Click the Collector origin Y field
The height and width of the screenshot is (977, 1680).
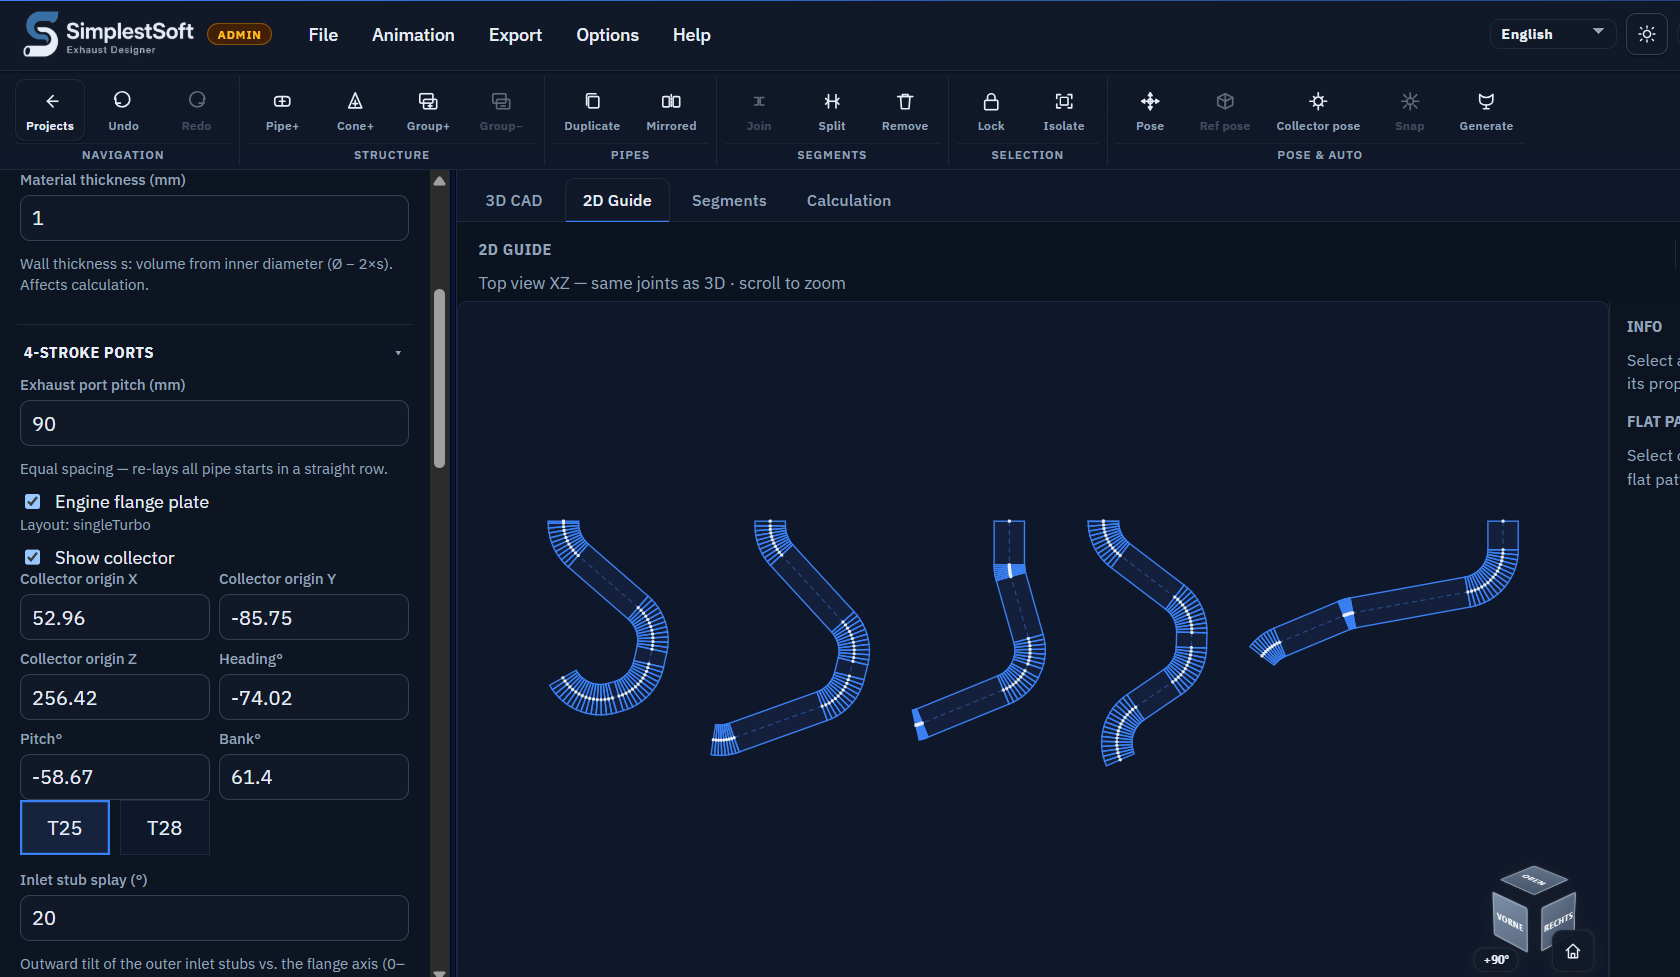[x=314, y=618]
